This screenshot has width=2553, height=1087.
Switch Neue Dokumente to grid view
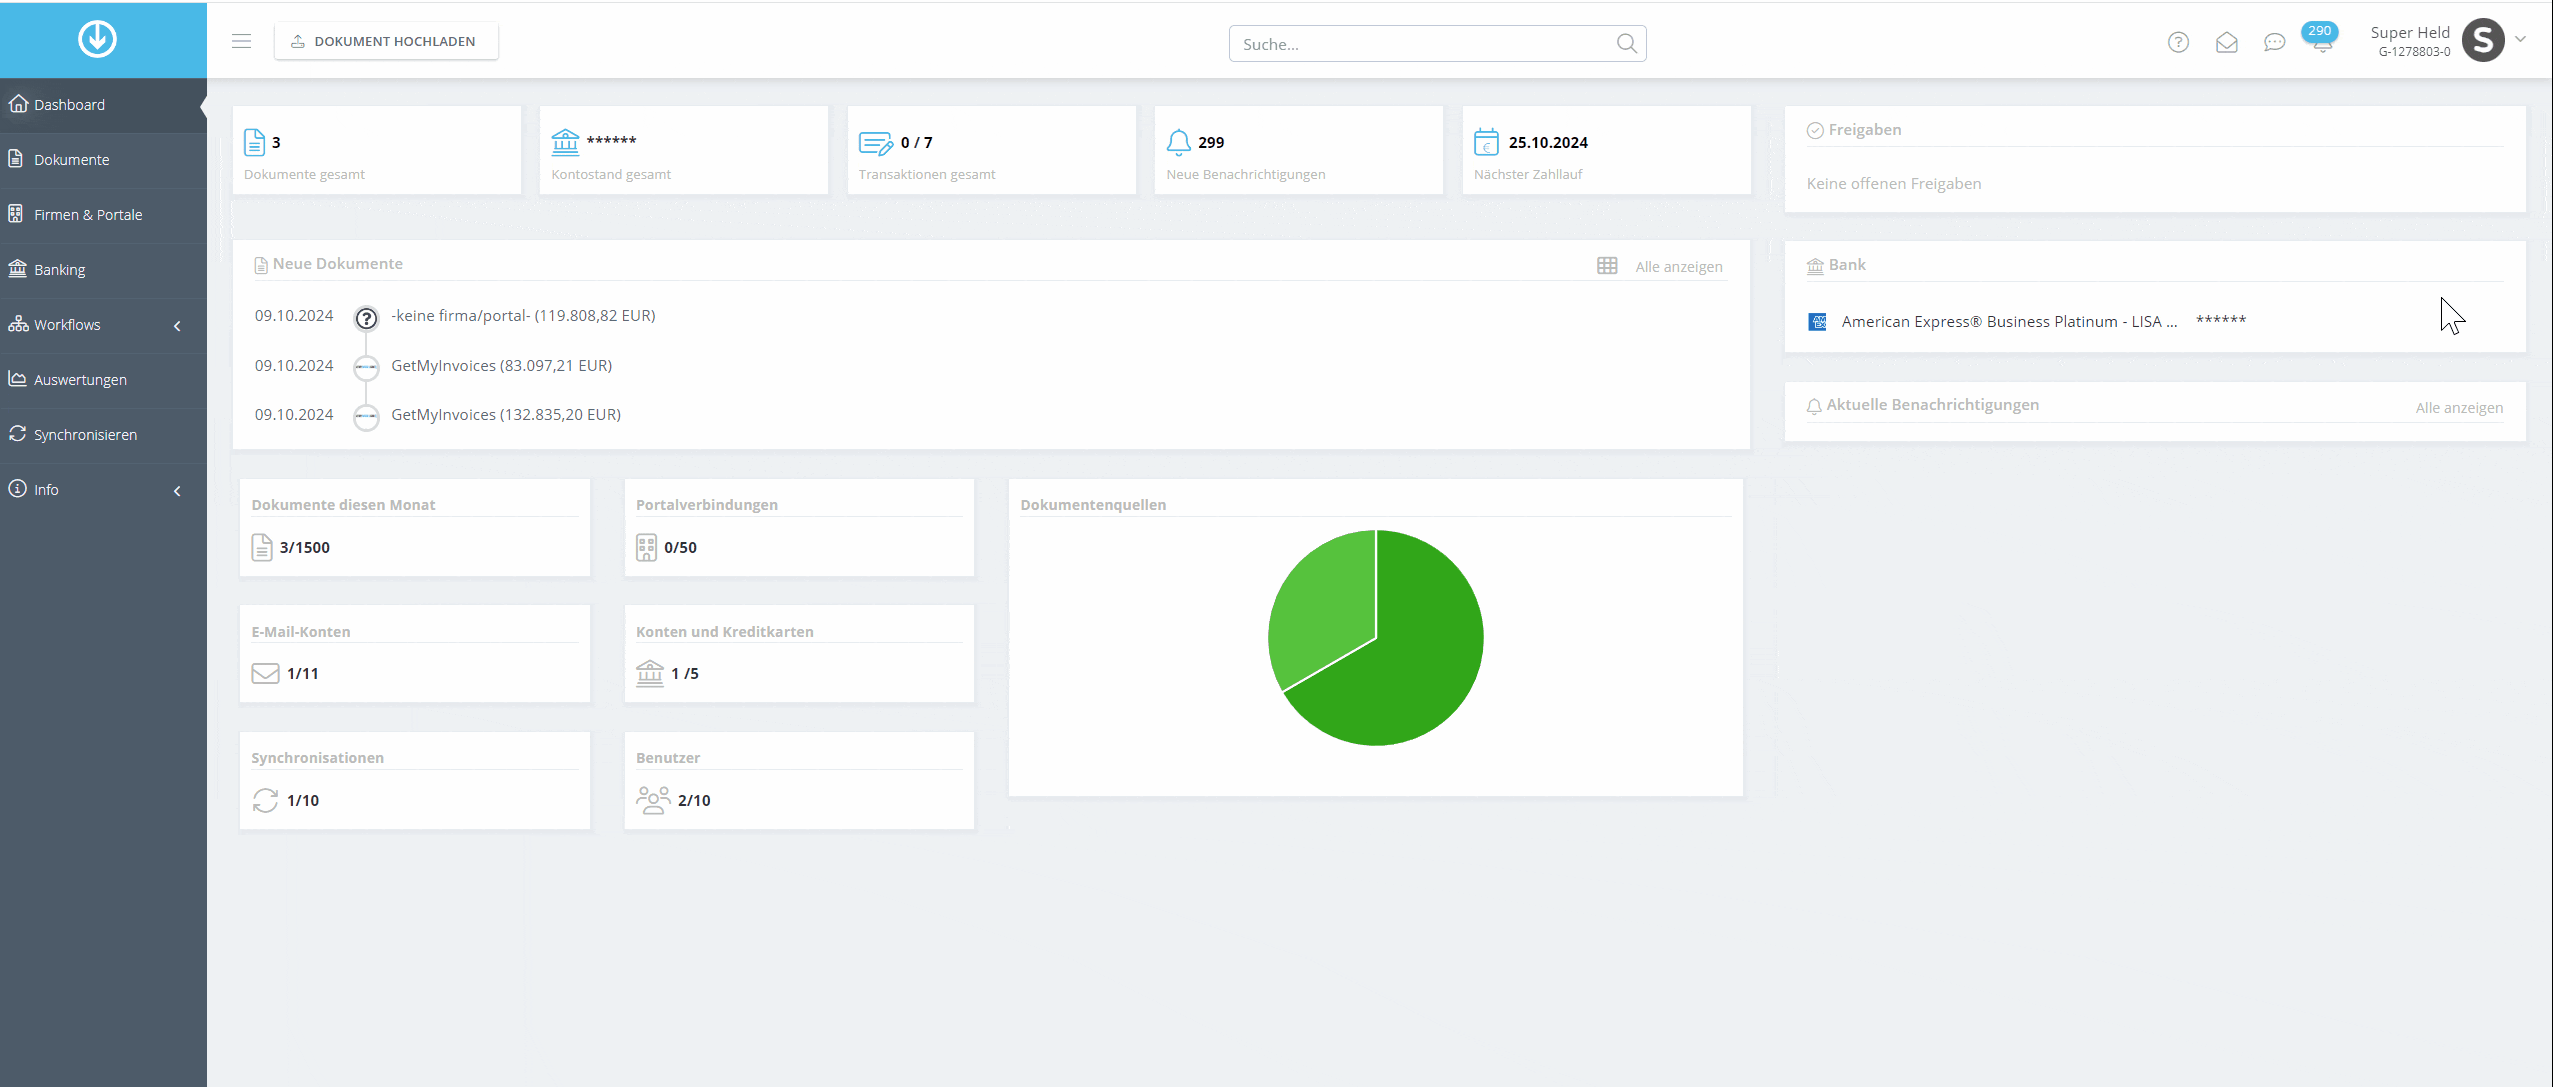[1607, 266]
